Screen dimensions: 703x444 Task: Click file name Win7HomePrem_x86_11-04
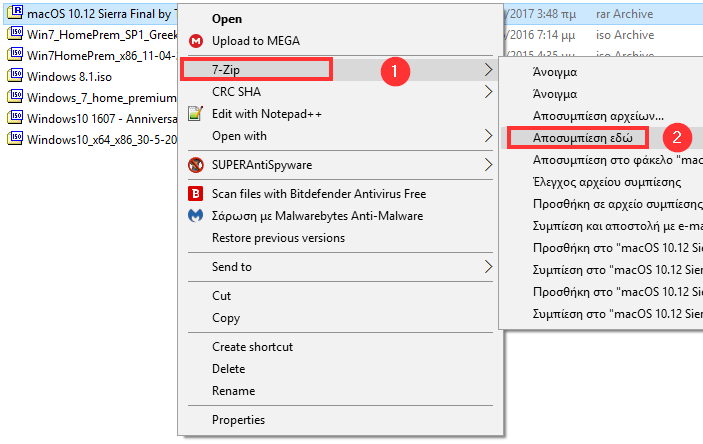click(102, 56)
